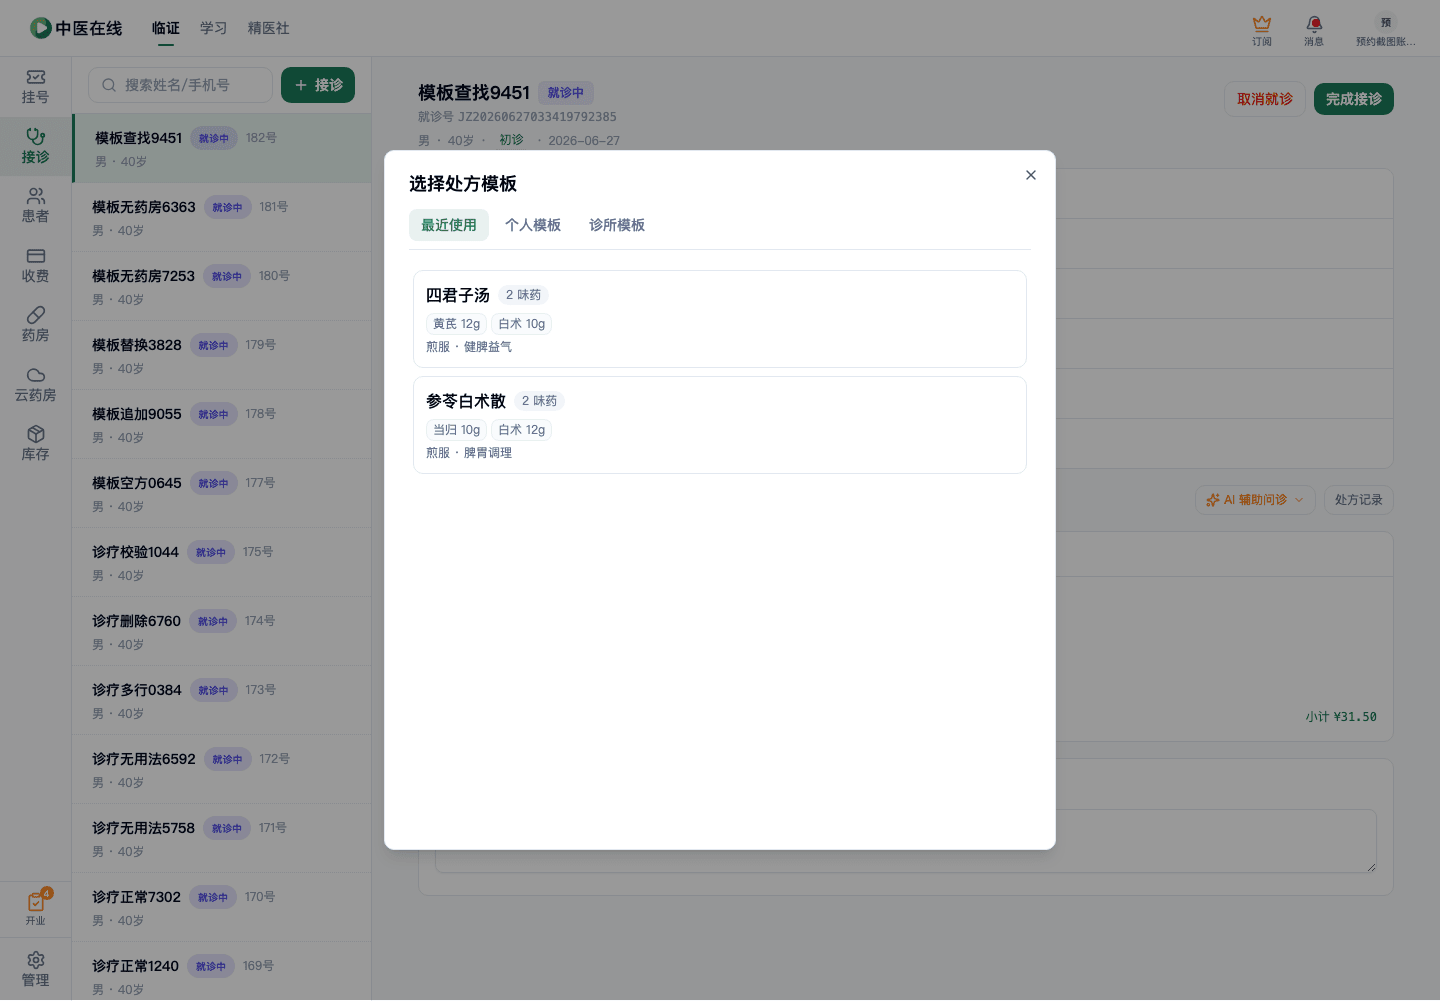The width and height of the screenshot is (1440, 1001).
Task: Open the 精医社 top navigation item
Action: point(269,28)
